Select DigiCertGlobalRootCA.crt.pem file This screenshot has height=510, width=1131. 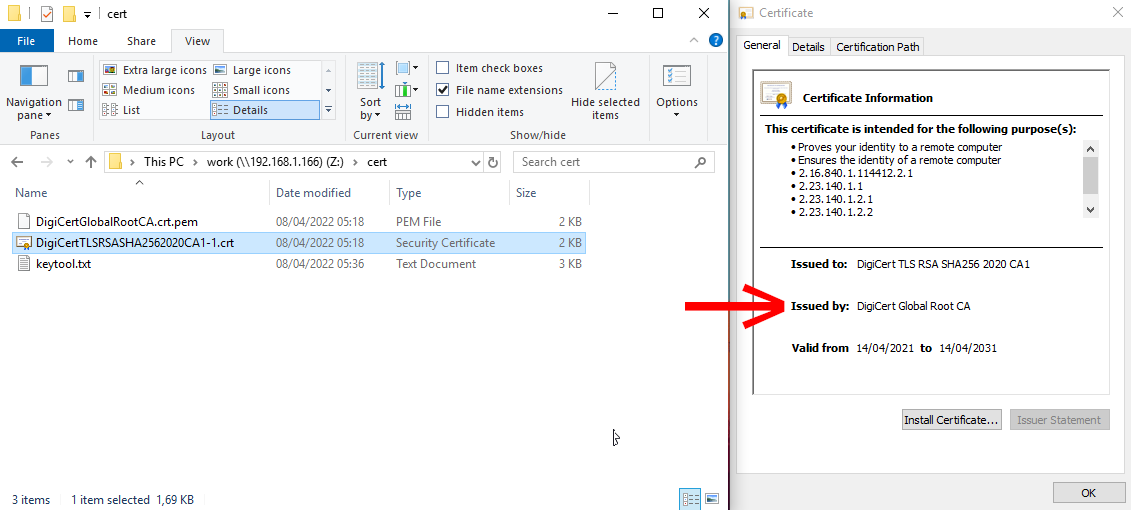299,221
